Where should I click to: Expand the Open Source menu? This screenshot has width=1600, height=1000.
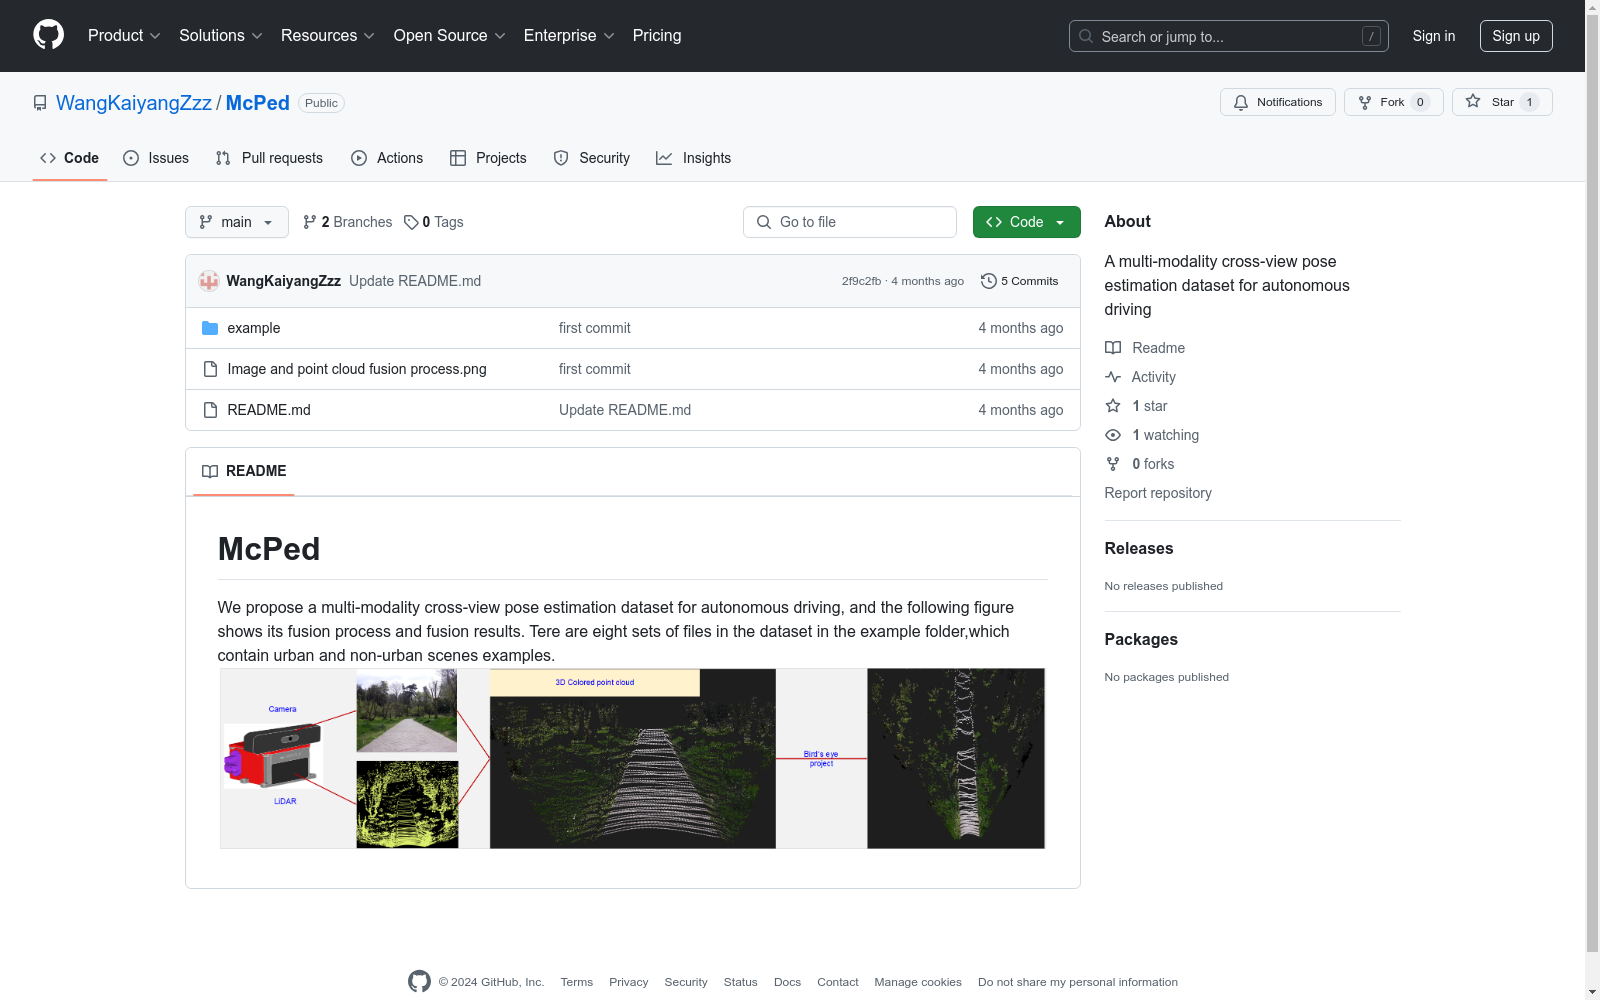[450, 36]
